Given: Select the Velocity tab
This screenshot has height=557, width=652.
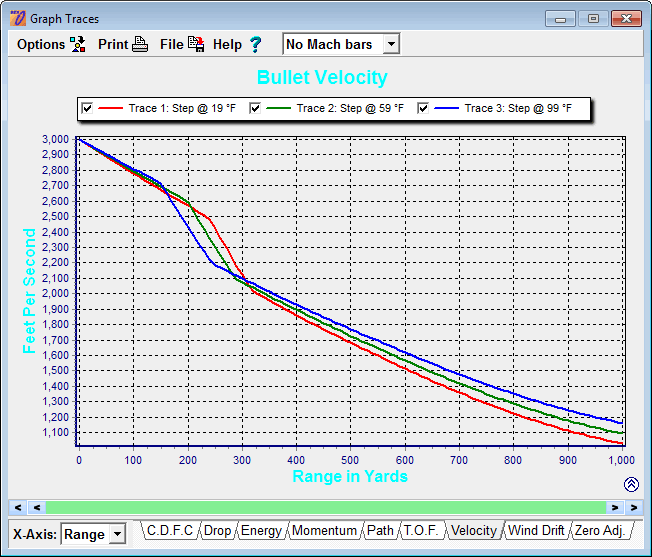Looking at the screenshot, I should pyautogui.click(x=474, y=530).
